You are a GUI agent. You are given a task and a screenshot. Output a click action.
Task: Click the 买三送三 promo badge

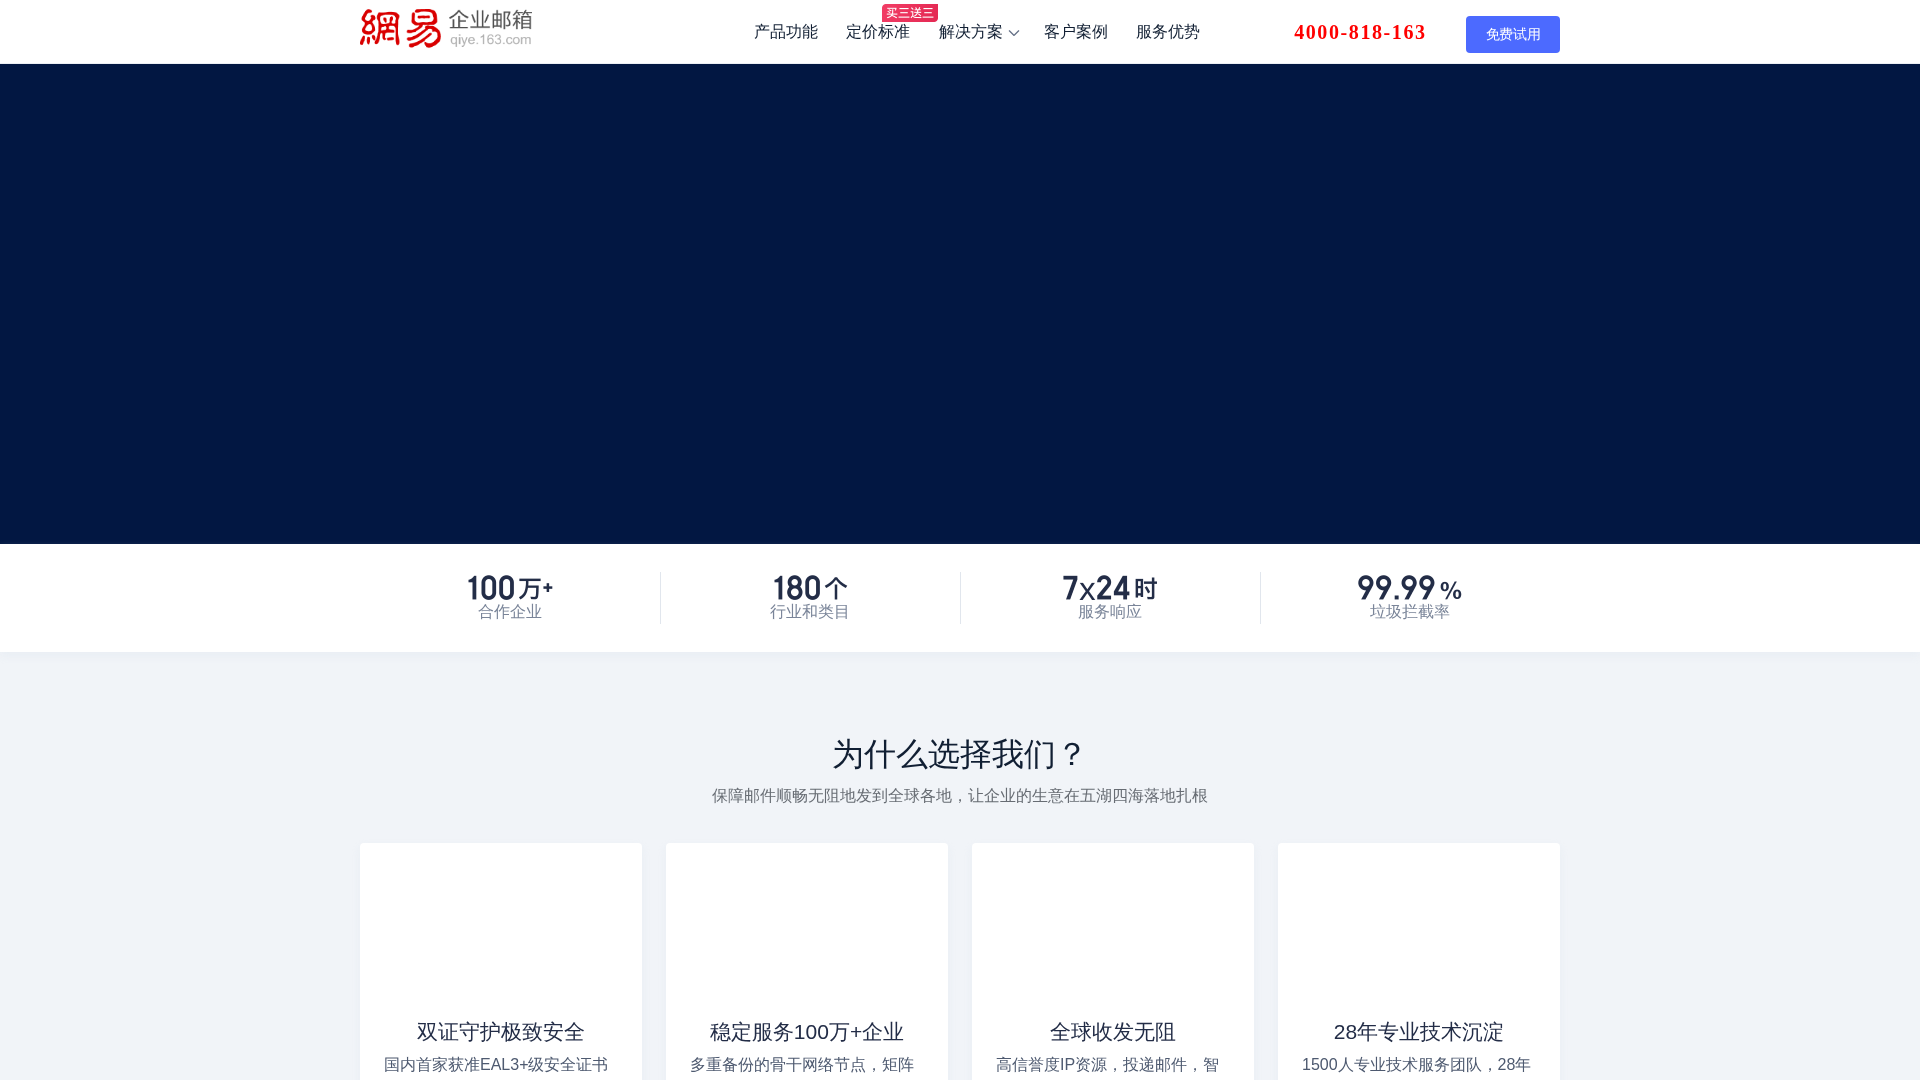(x=910, y=13)
